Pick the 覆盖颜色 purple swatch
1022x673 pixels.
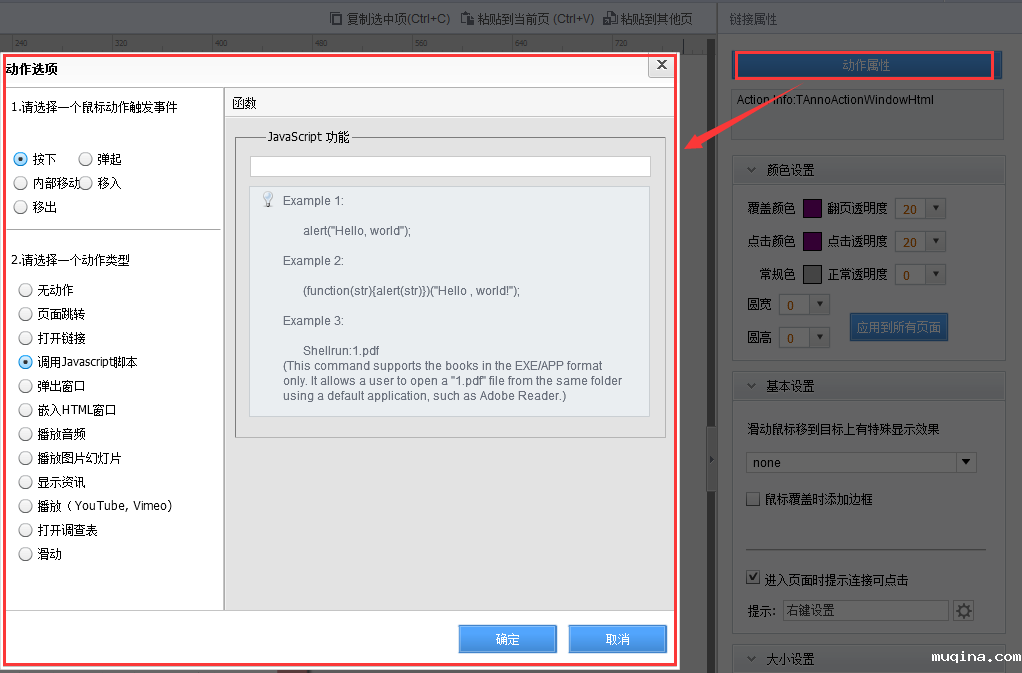(812, 209)
